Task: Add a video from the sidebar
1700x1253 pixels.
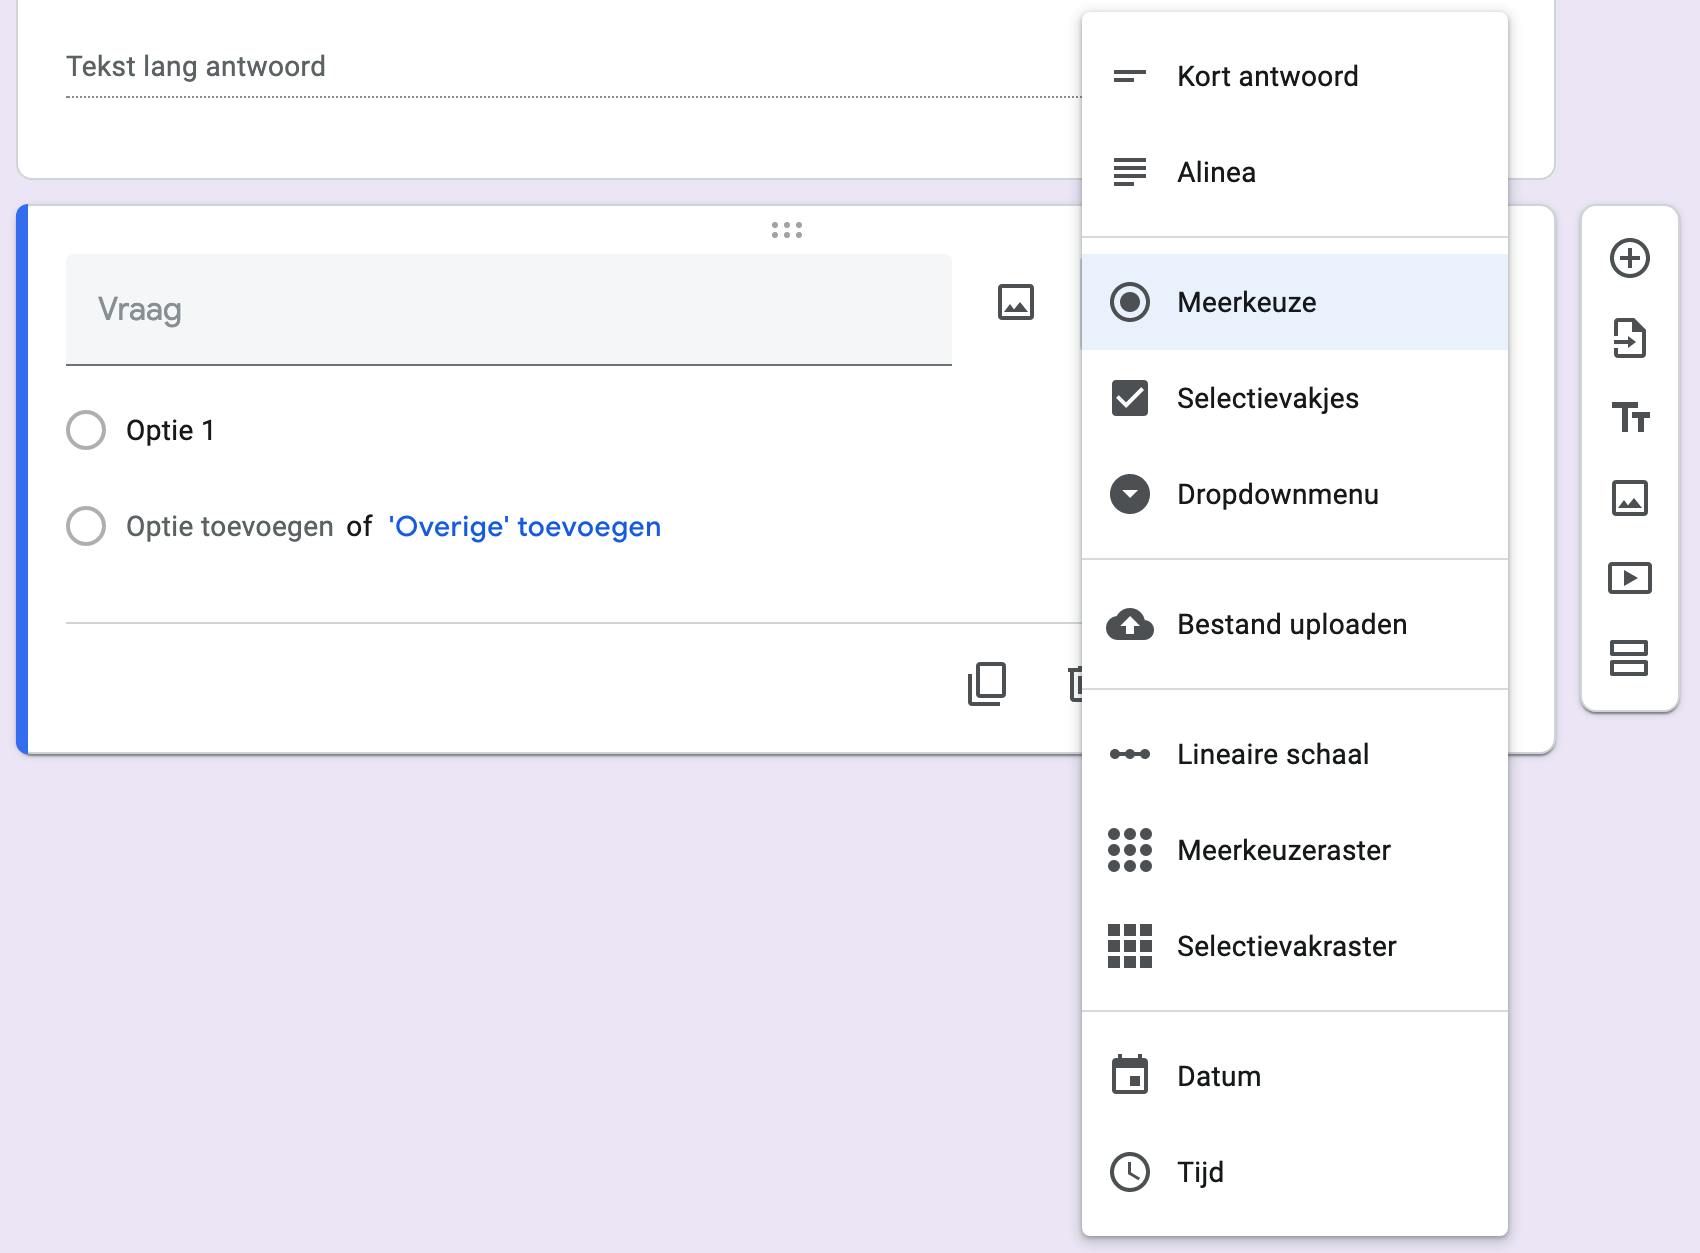Action: [x=1629, y=578]
